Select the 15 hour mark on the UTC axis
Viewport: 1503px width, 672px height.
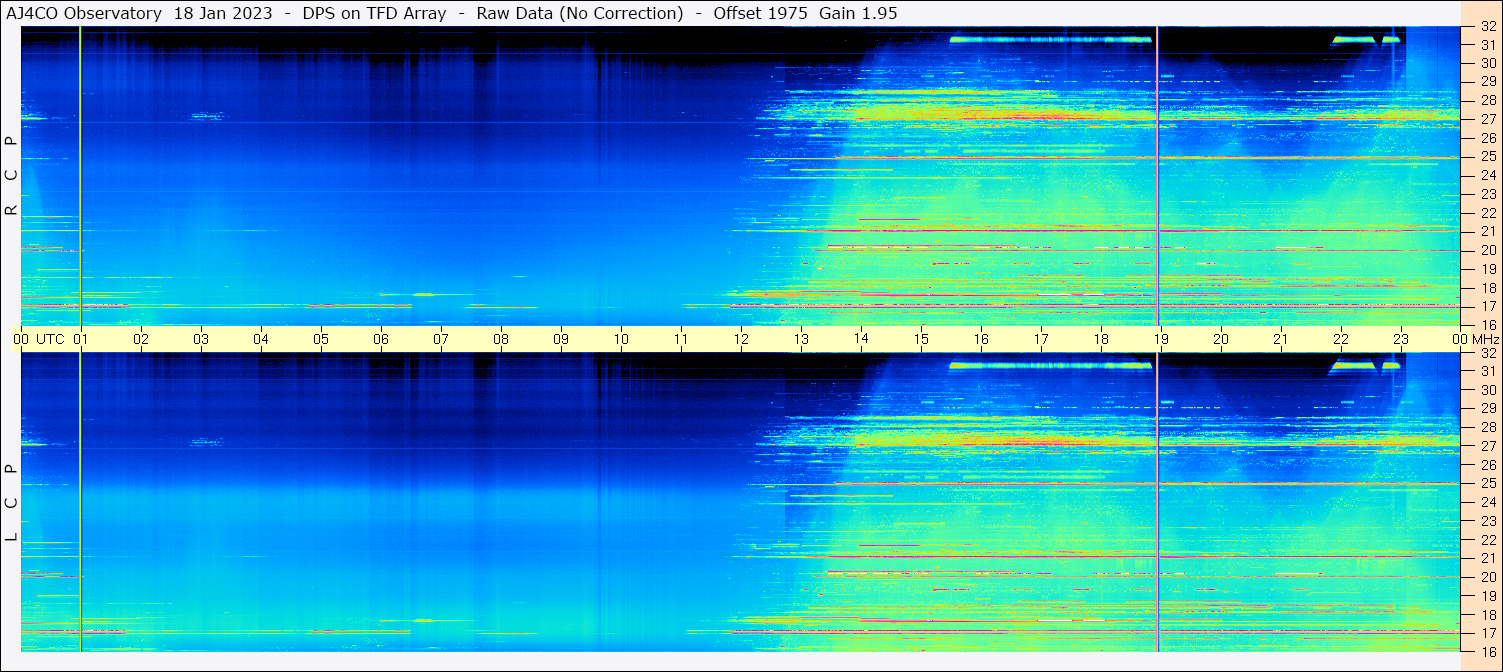921,339
